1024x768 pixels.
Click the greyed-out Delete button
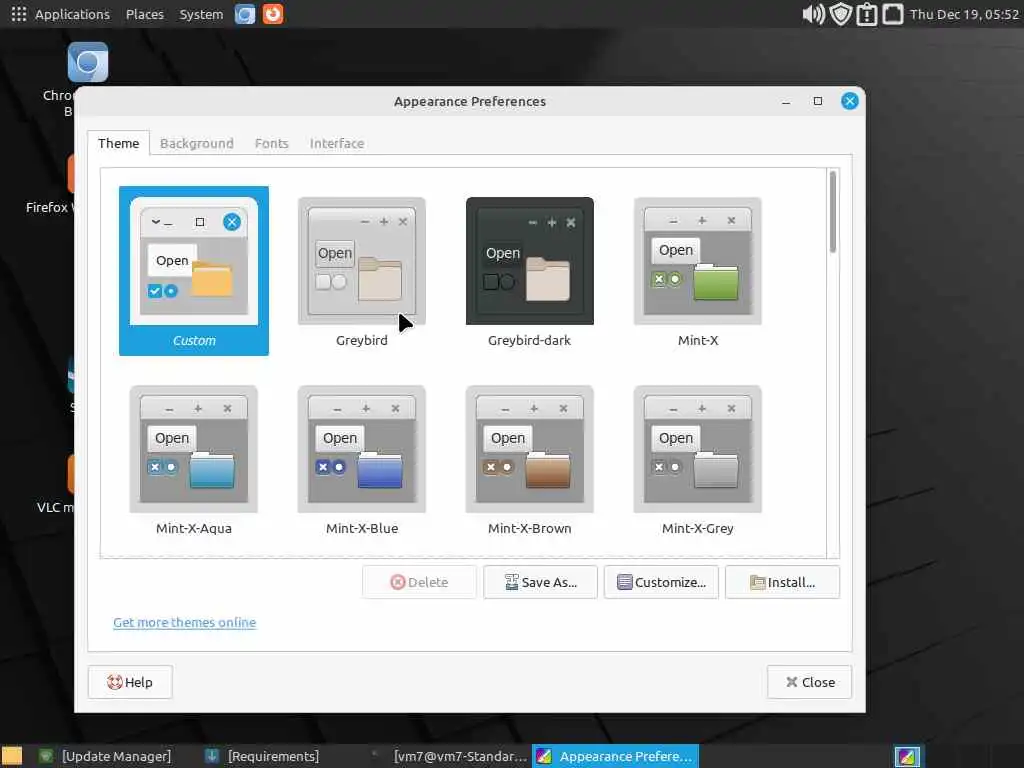pyautogui.click(x=419, y=582)
